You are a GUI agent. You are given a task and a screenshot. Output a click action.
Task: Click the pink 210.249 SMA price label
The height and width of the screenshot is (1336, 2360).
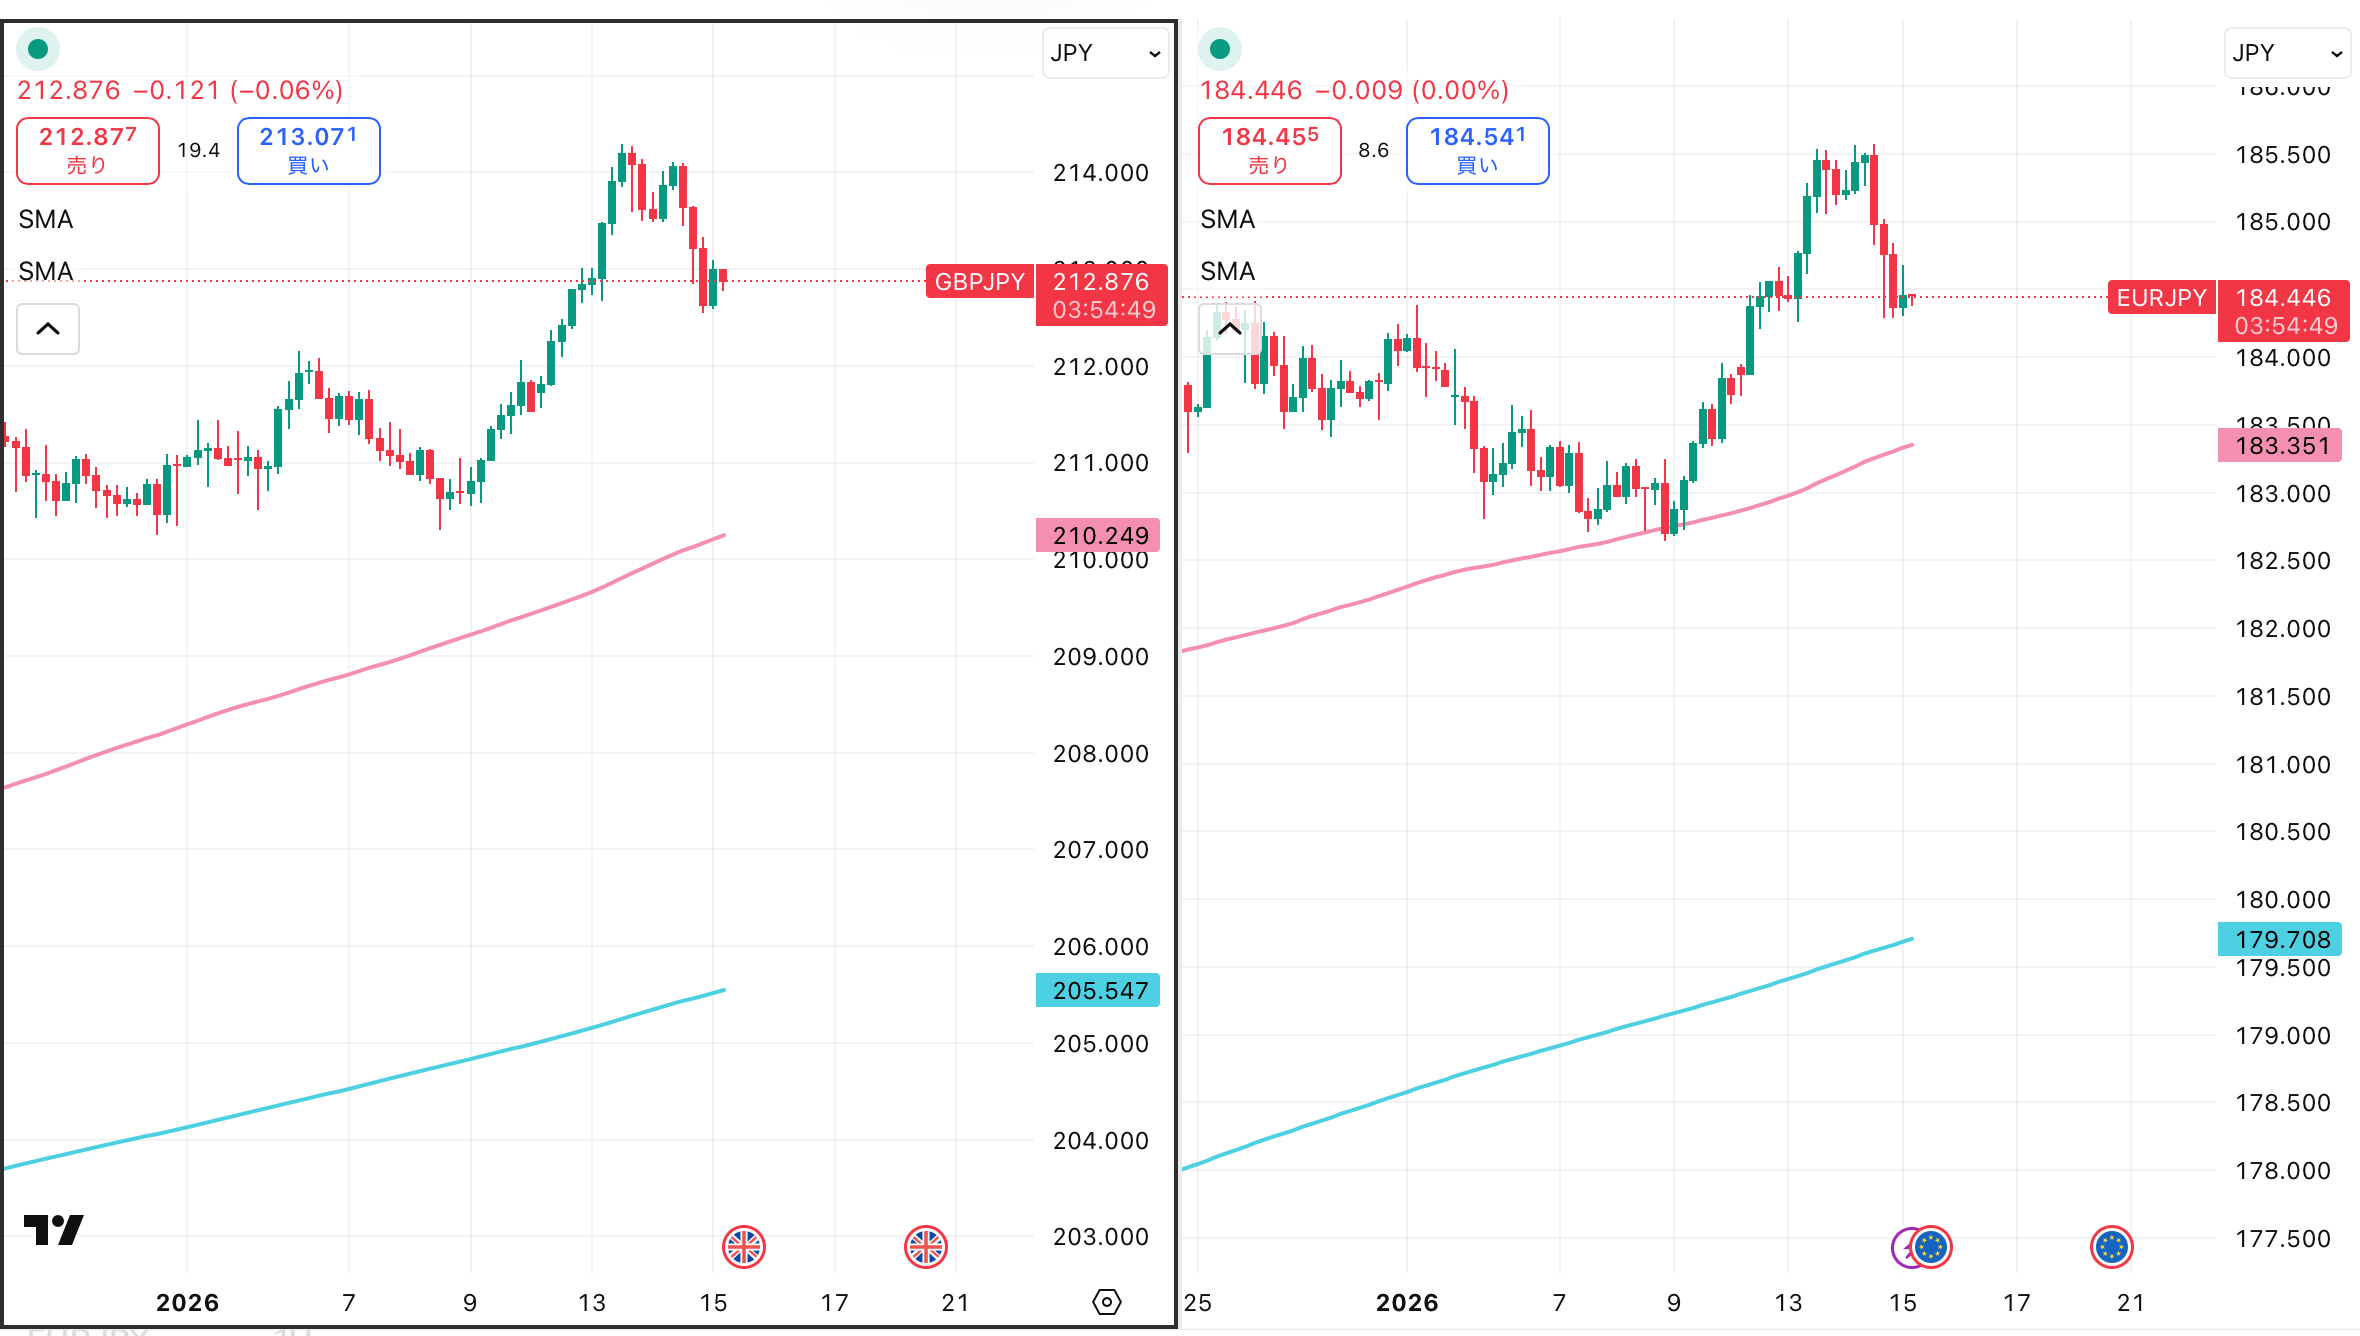[x=1099, y=536]
